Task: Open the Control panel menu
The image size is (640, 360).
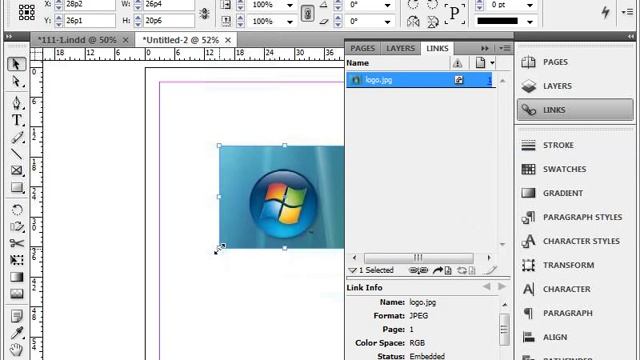Action: (x=627, y=12)
